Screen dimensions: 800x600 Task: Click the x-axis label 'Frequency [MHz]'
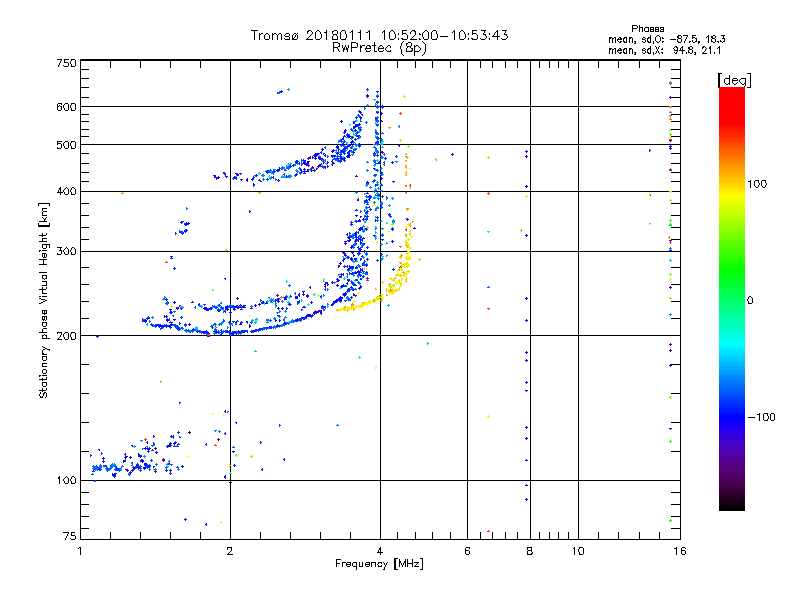click(x=379, y=564)
